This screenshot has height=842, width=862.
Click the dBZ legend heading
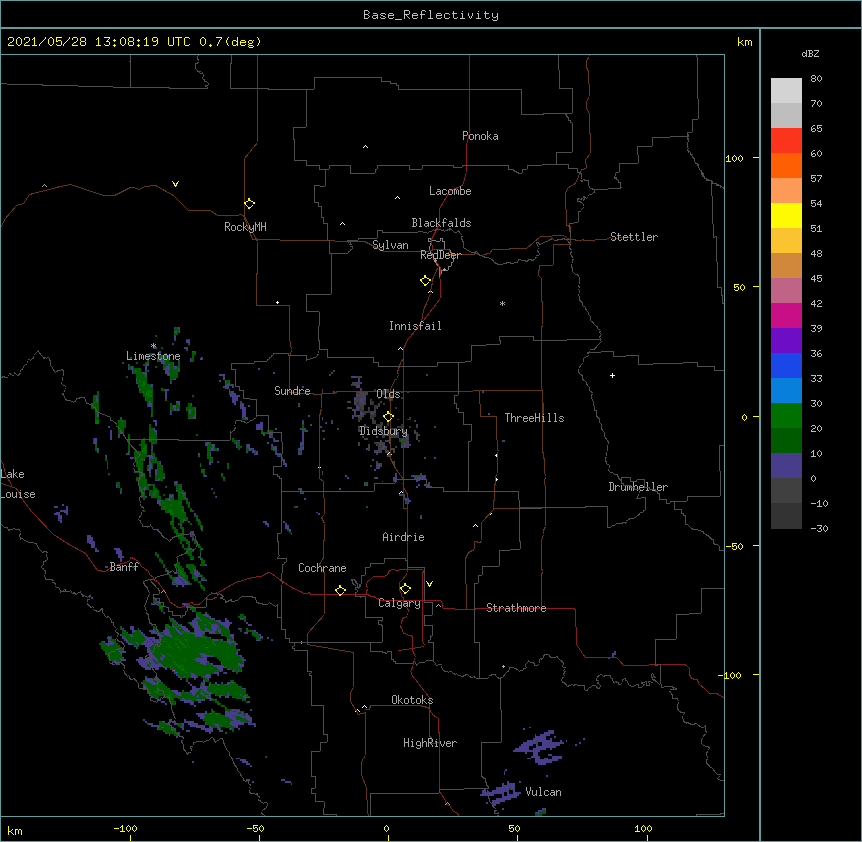[810, 54]
